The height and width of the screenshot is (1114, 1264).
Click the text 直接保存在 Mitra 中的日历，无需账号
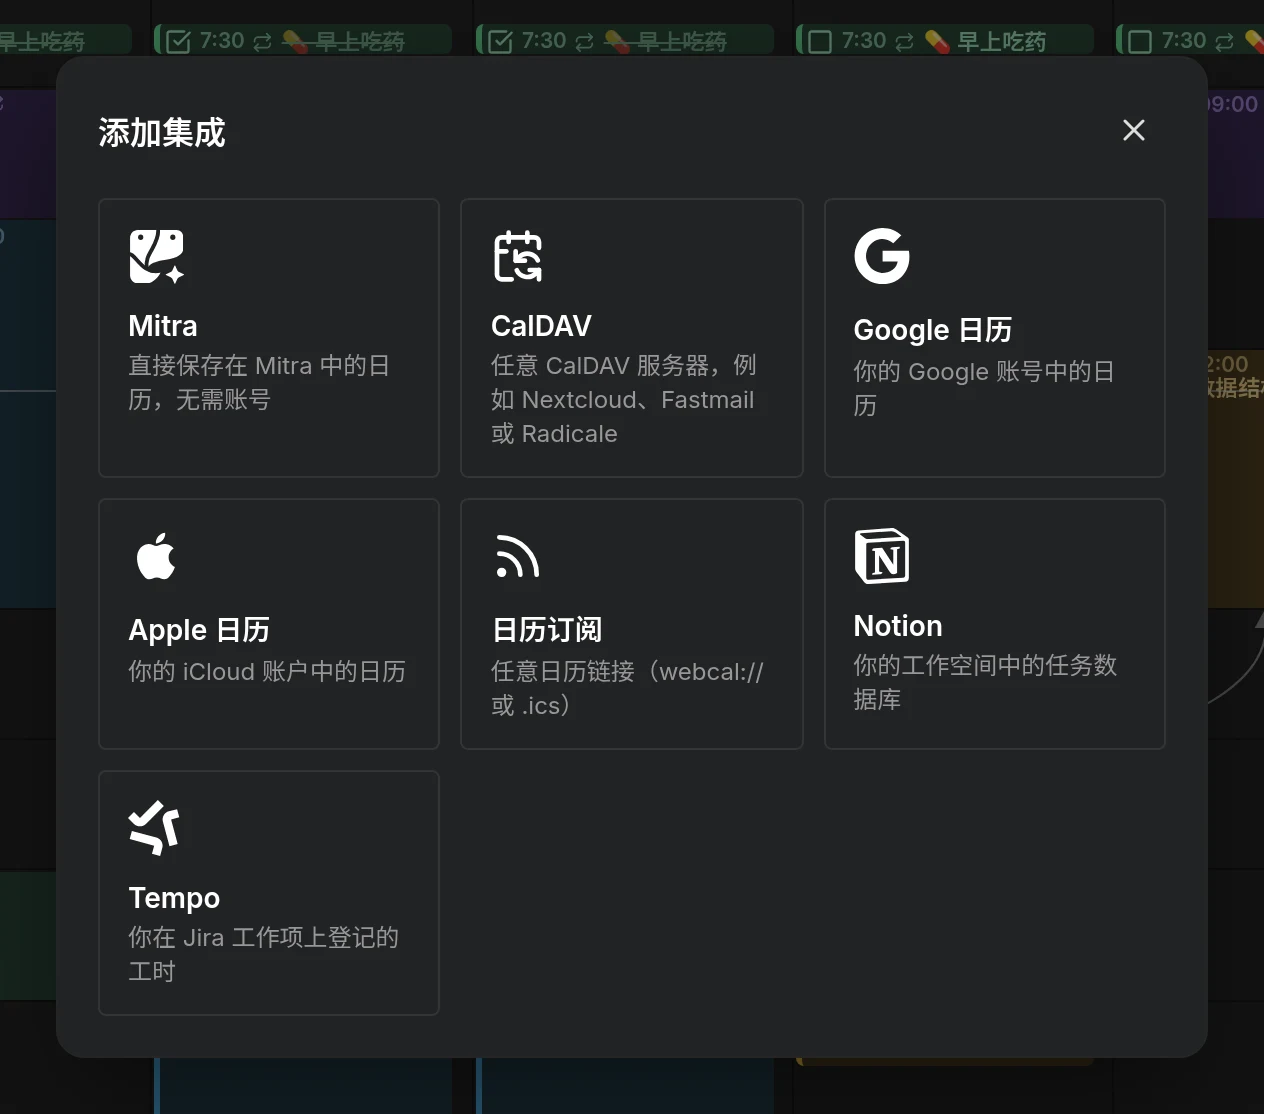pyautogui.click(x=259, y=383)
